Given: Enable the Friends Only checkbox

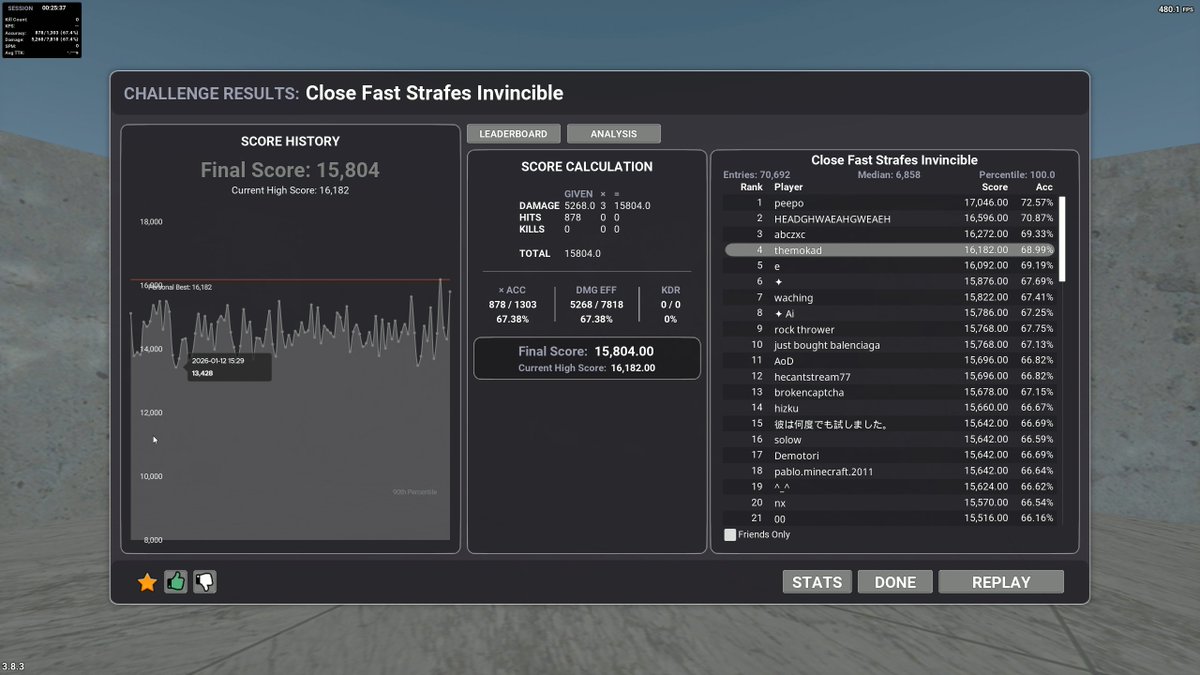Looking at the screenshot, I should (730, 535).
